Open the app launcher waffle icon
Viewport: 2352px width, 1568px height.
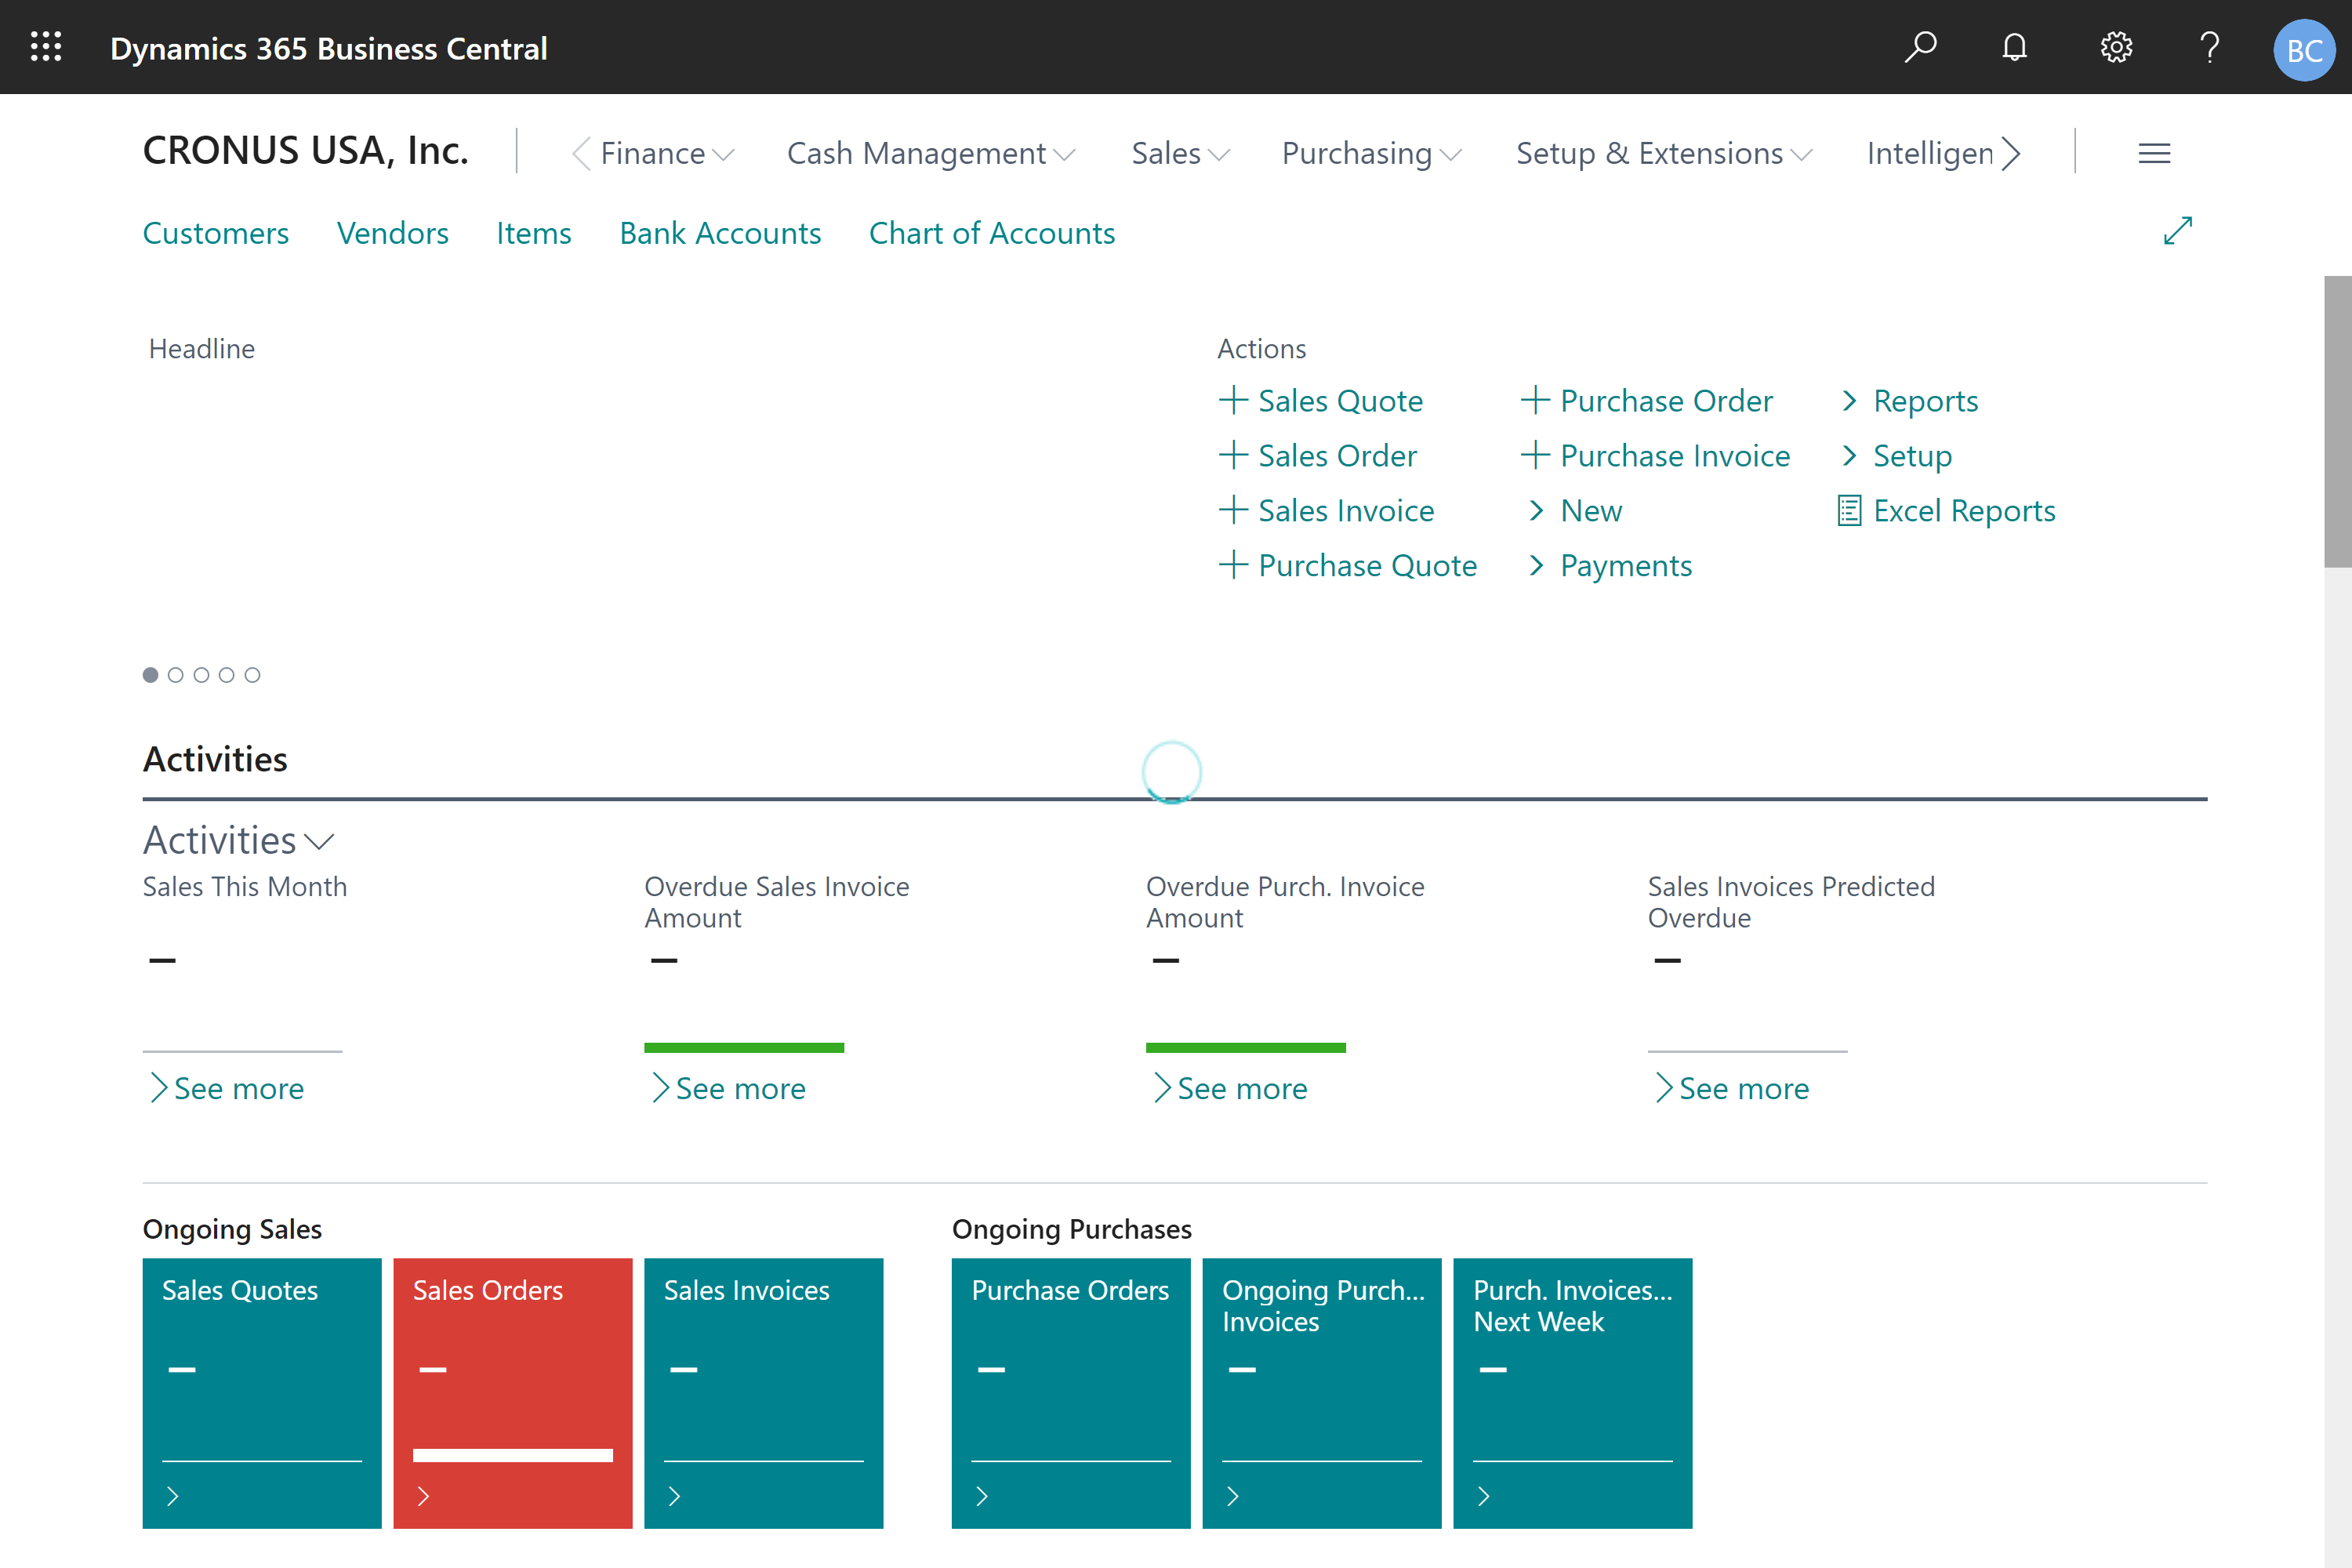tap(46, 47)
